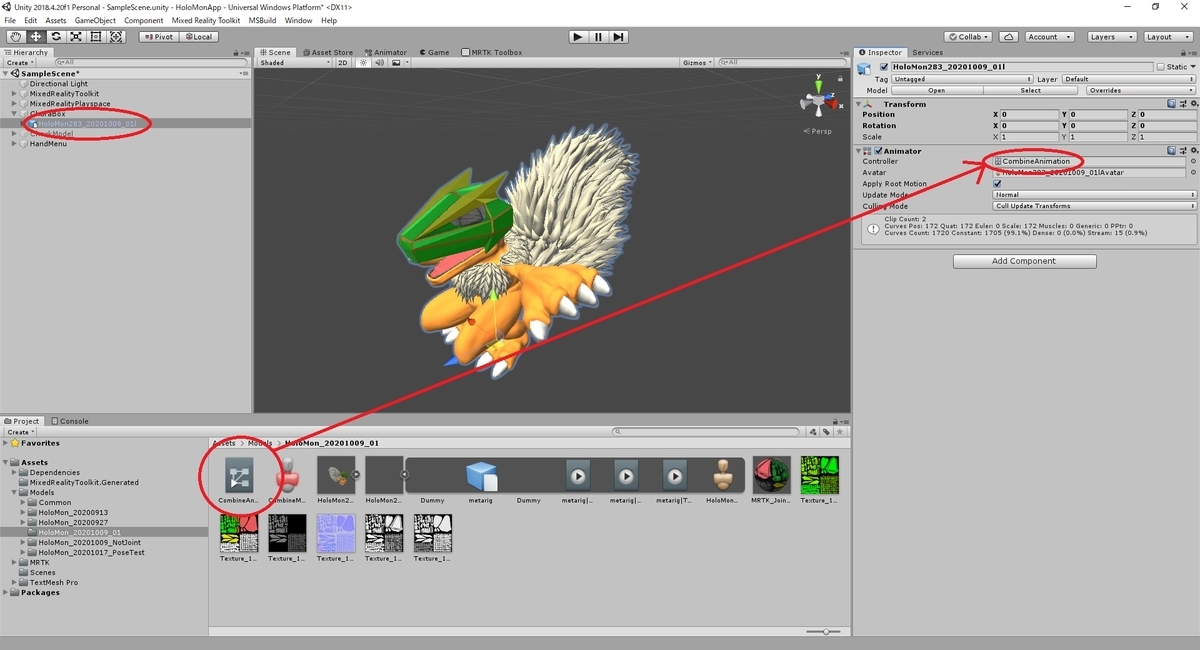Click the model Select button
This screenshot has height=650, width=1200.
[1030, 90]
